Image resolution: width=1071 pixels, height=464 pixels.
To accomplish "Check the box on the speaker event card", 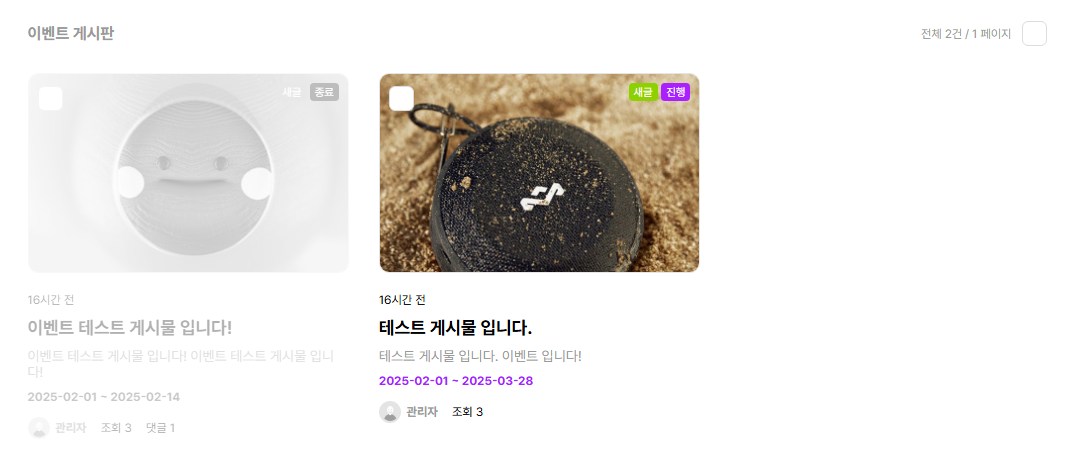I will (402, 98).
